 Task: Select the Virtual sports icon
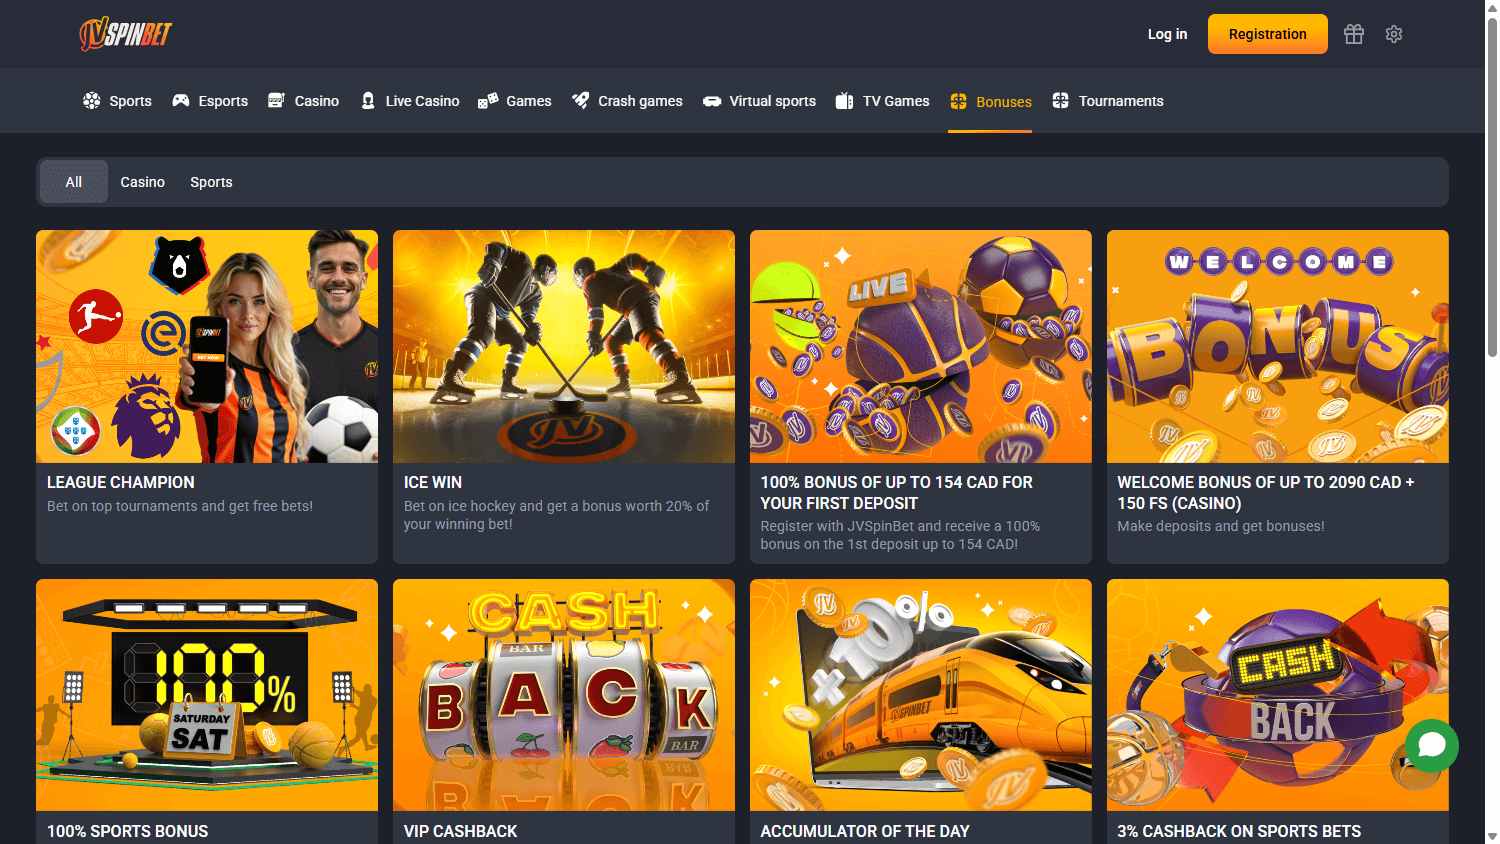point(712,100)
